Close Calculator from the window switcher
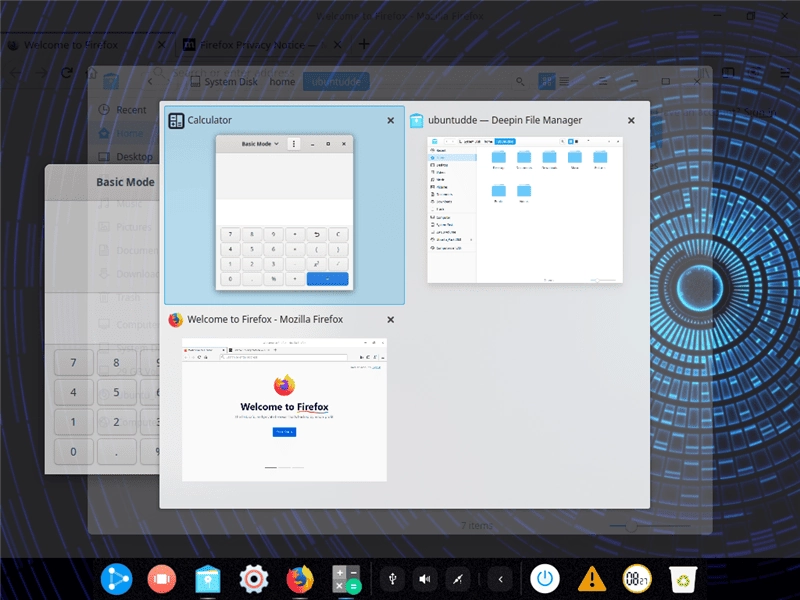 (390, 120)
